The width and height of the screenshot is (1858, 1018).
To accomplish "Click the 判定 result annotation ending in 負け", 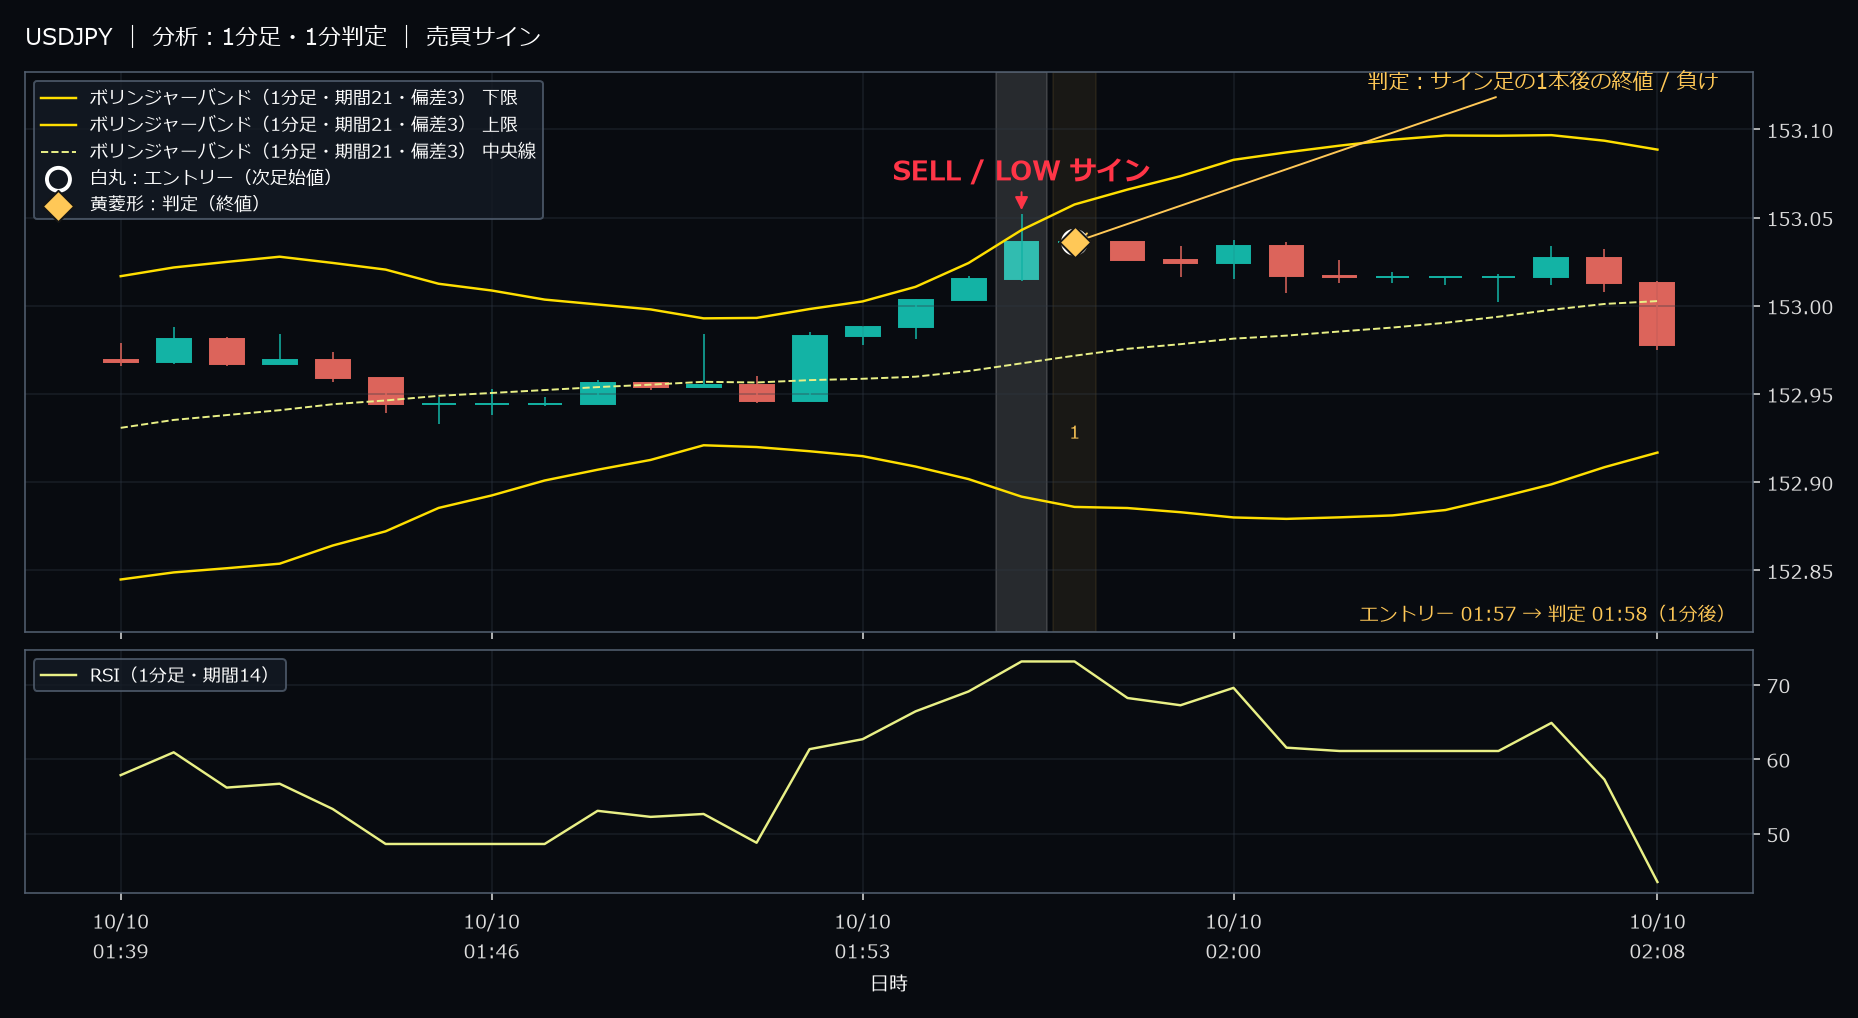I will (x=1542, y=81).
